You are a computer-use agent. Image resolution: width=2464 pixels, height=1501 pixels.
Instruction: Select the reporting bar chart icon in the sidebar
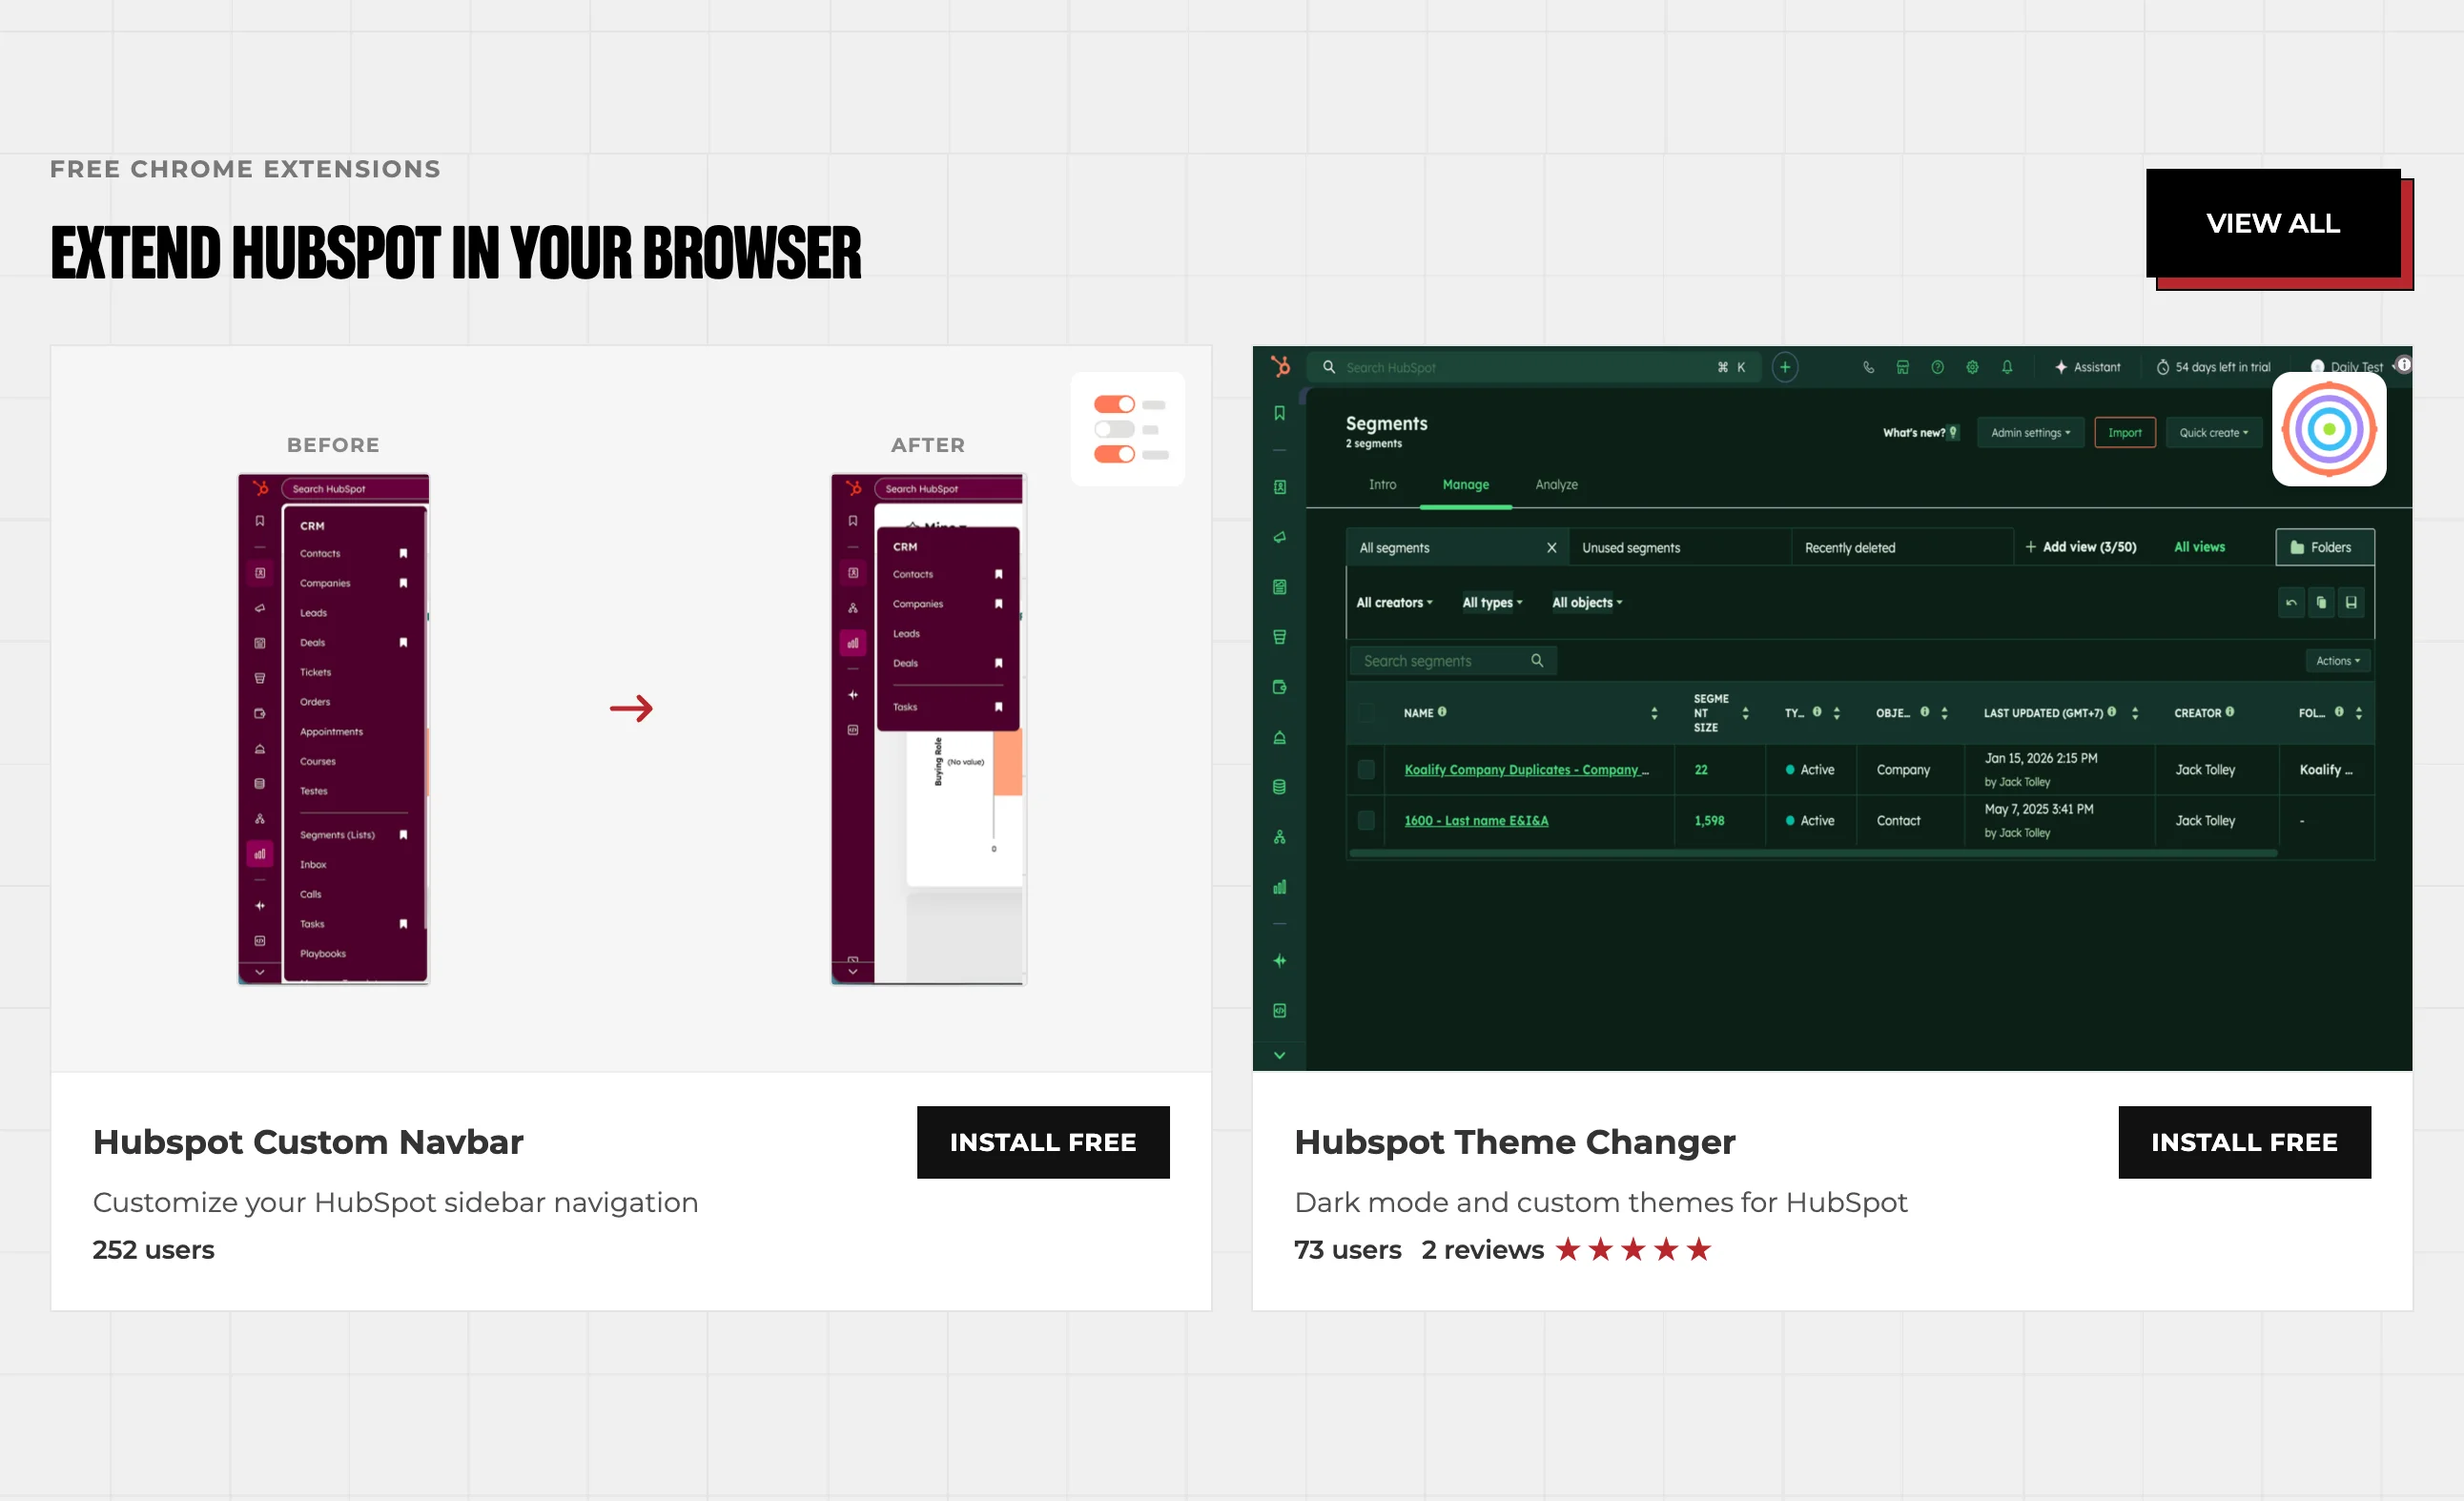click(x=1279, y=886)
